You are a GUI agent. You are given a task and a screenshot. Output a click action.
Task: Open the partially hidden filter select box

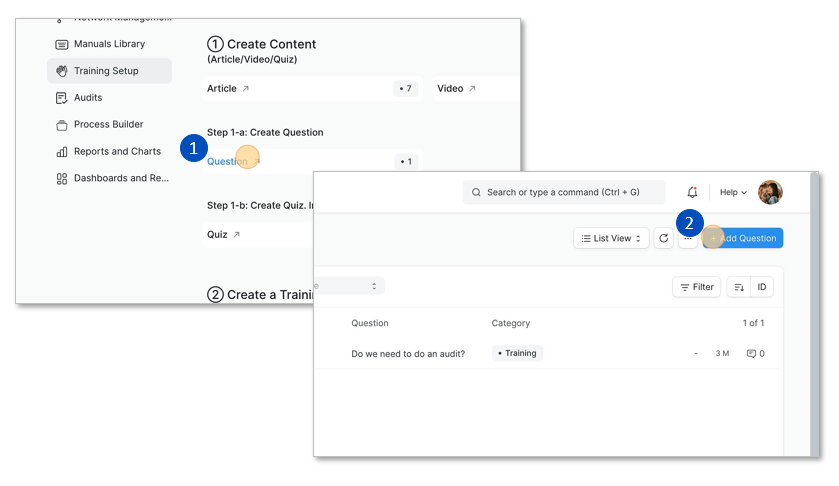pos(350,286)
